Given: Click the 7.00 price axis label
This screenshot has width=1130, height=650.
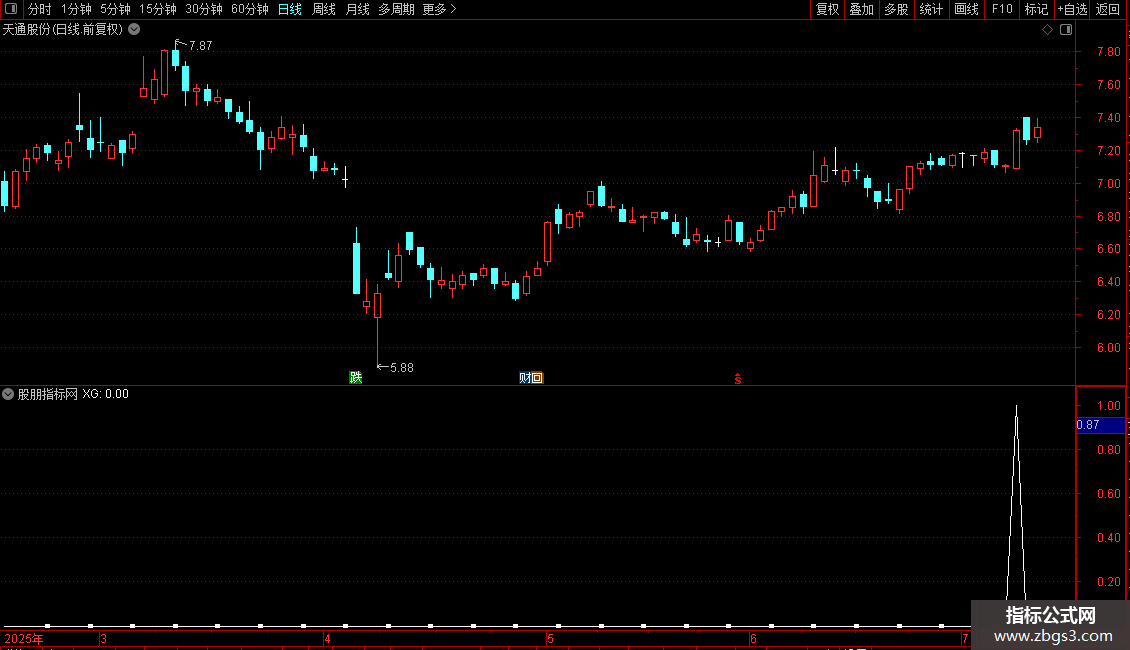Looking at the screenshot, I should click(x=1108, y=184).
